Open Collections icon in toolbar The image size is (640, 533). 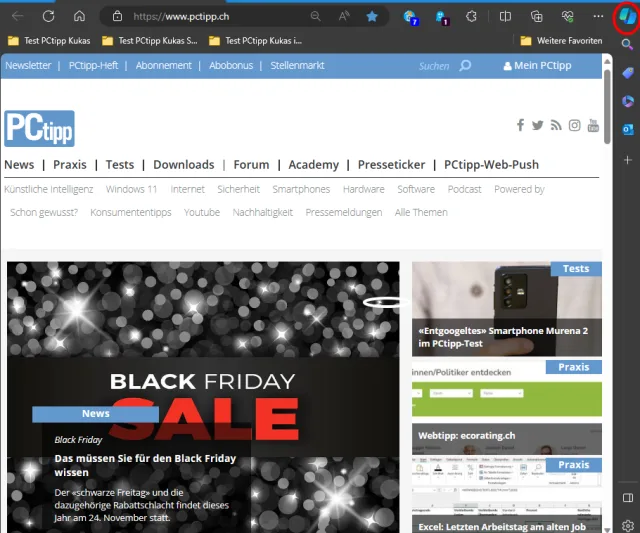(536, 16)
